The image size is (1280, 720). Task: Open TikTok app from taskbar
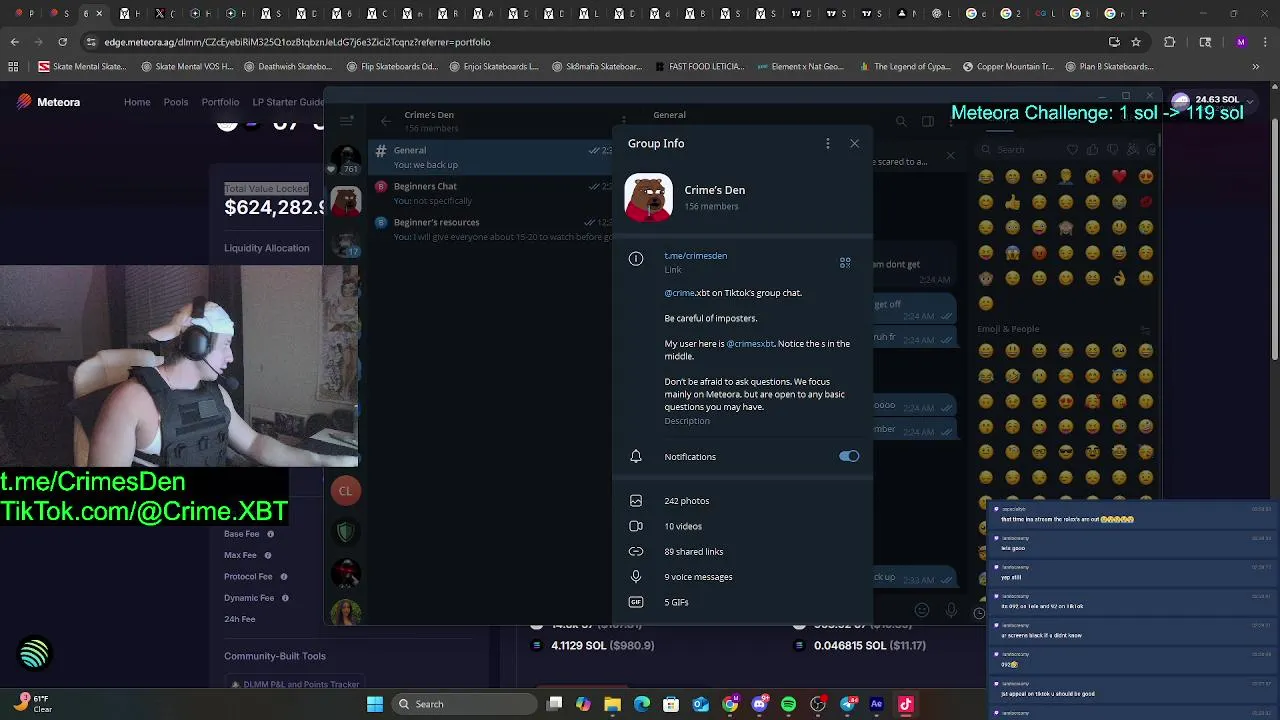click(906, 704)
